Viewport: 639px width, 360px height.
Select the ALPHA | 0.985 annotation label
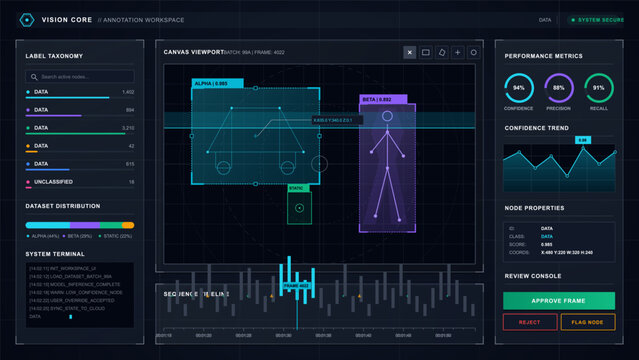pyautogui.click(x=218, y=83)
